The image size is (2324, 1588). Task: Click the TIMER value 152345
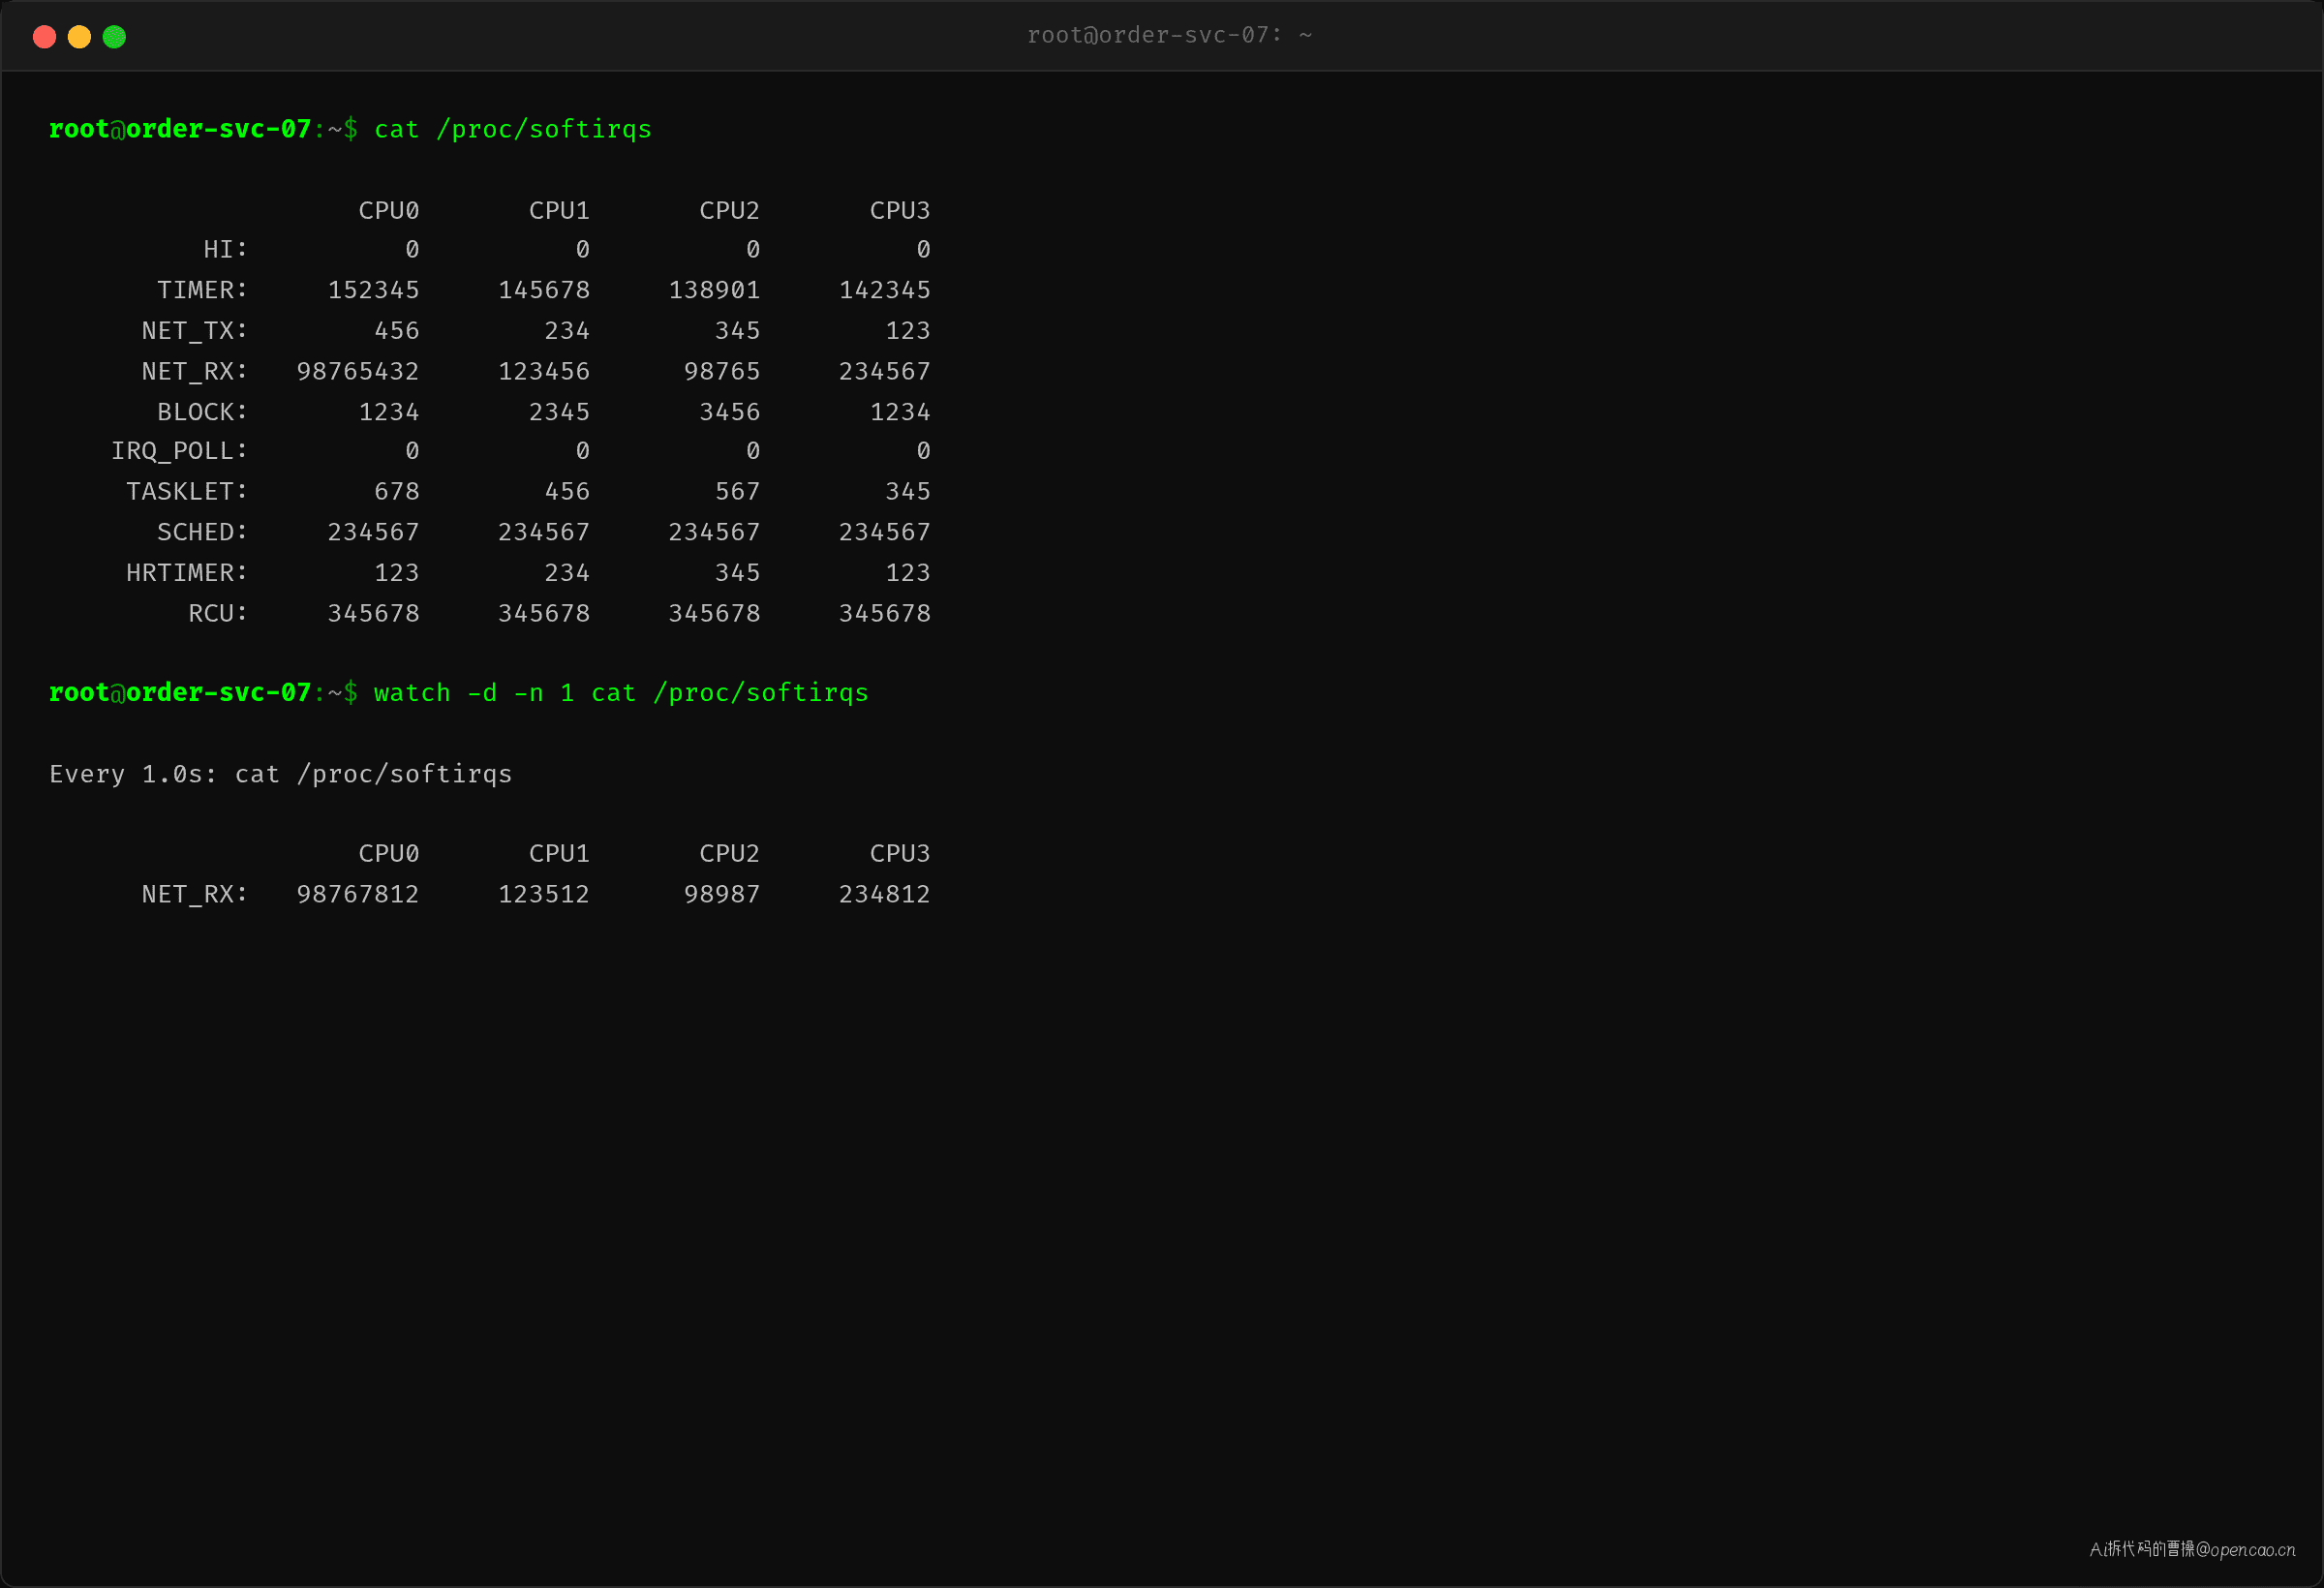coord(373,290)
